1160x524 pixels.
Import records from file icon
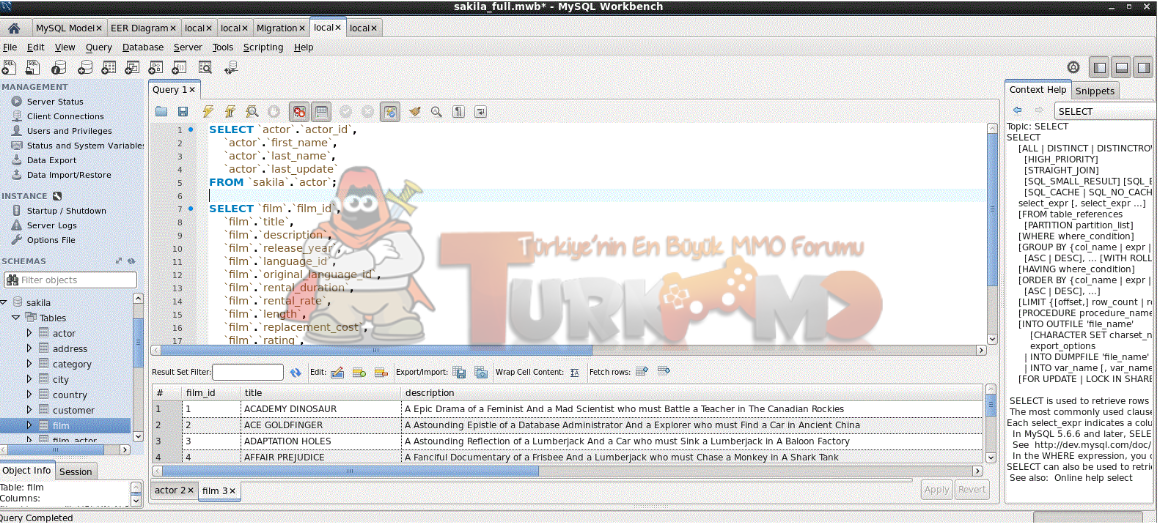pyautogui.click(x=481, y=372)
